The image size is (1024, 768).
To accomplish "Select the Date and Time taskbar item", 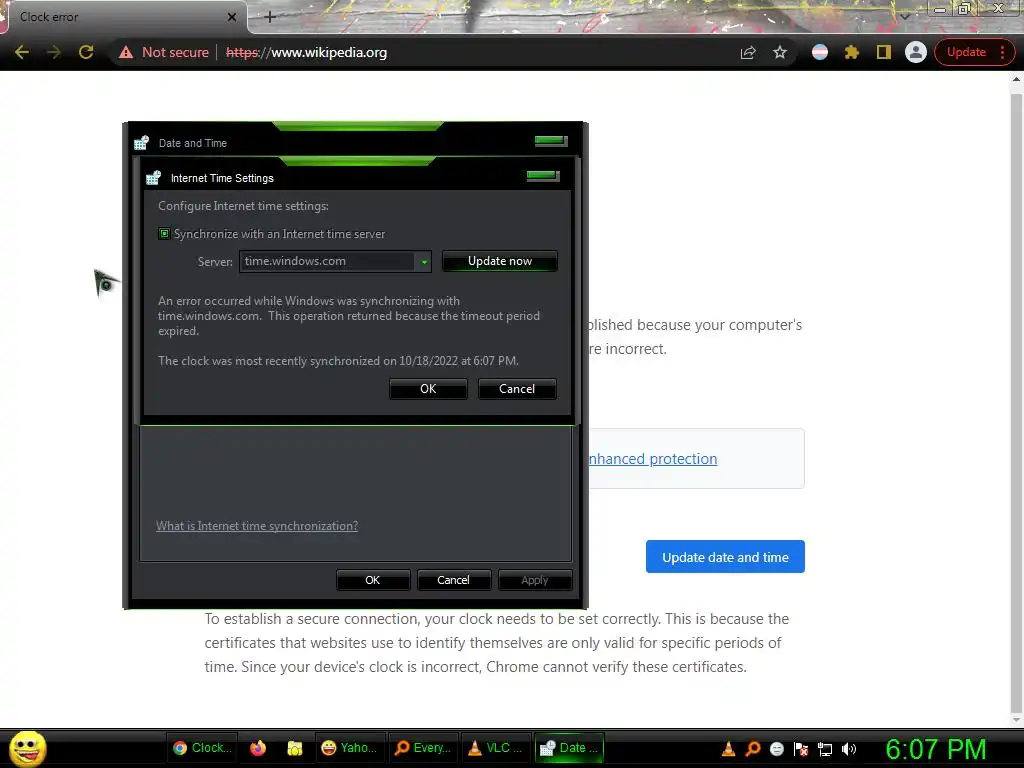I will tap(569, 748).
